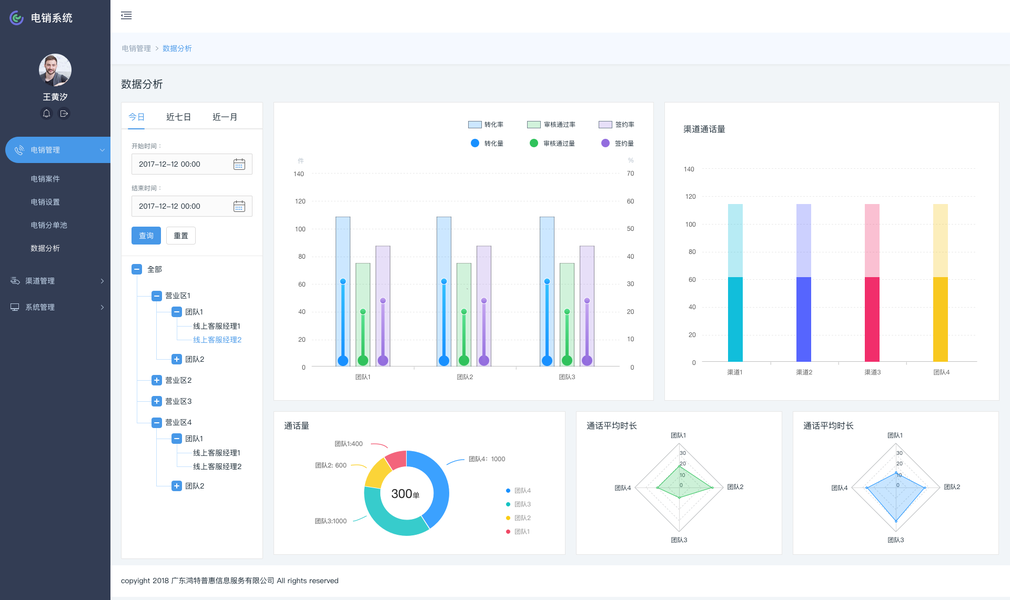Screen dimensions: 1010x600
Task: Click the logout icon under the user name
Action: (64, 113)
